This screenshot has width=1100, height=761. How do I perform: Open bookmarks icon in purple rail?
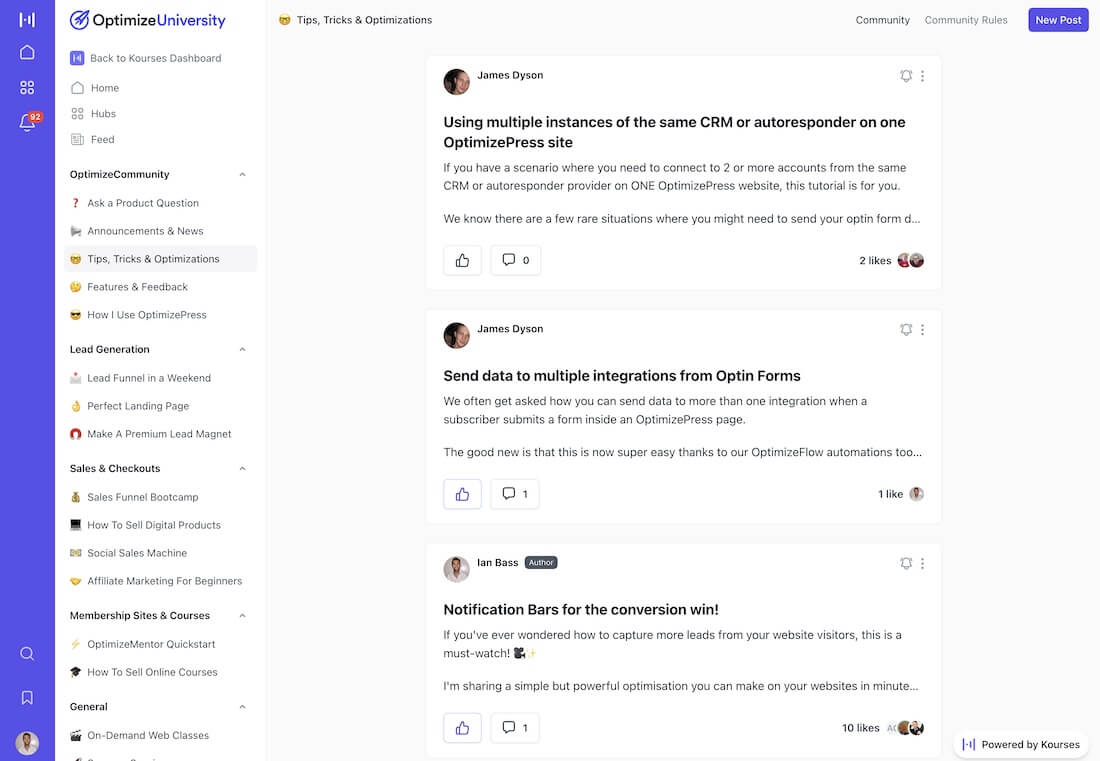click(x=27, y=697)
